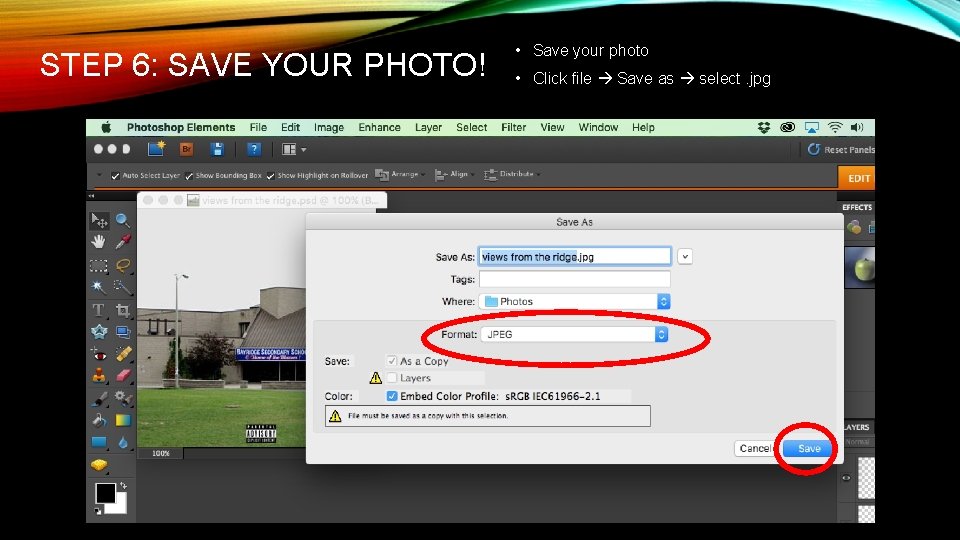
Task: Open the Distribute dropdown
Action: tap(512, 174)
